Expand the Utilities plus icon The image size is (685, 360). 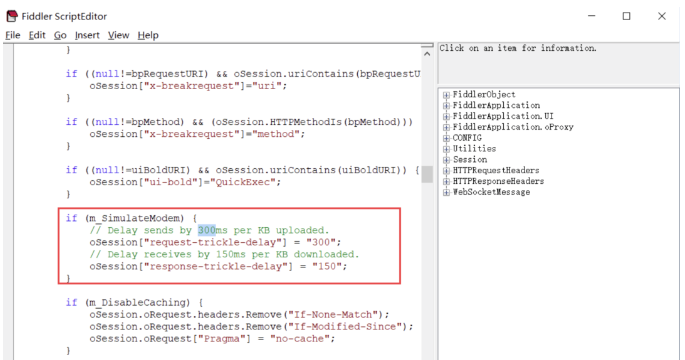[446, 149]
